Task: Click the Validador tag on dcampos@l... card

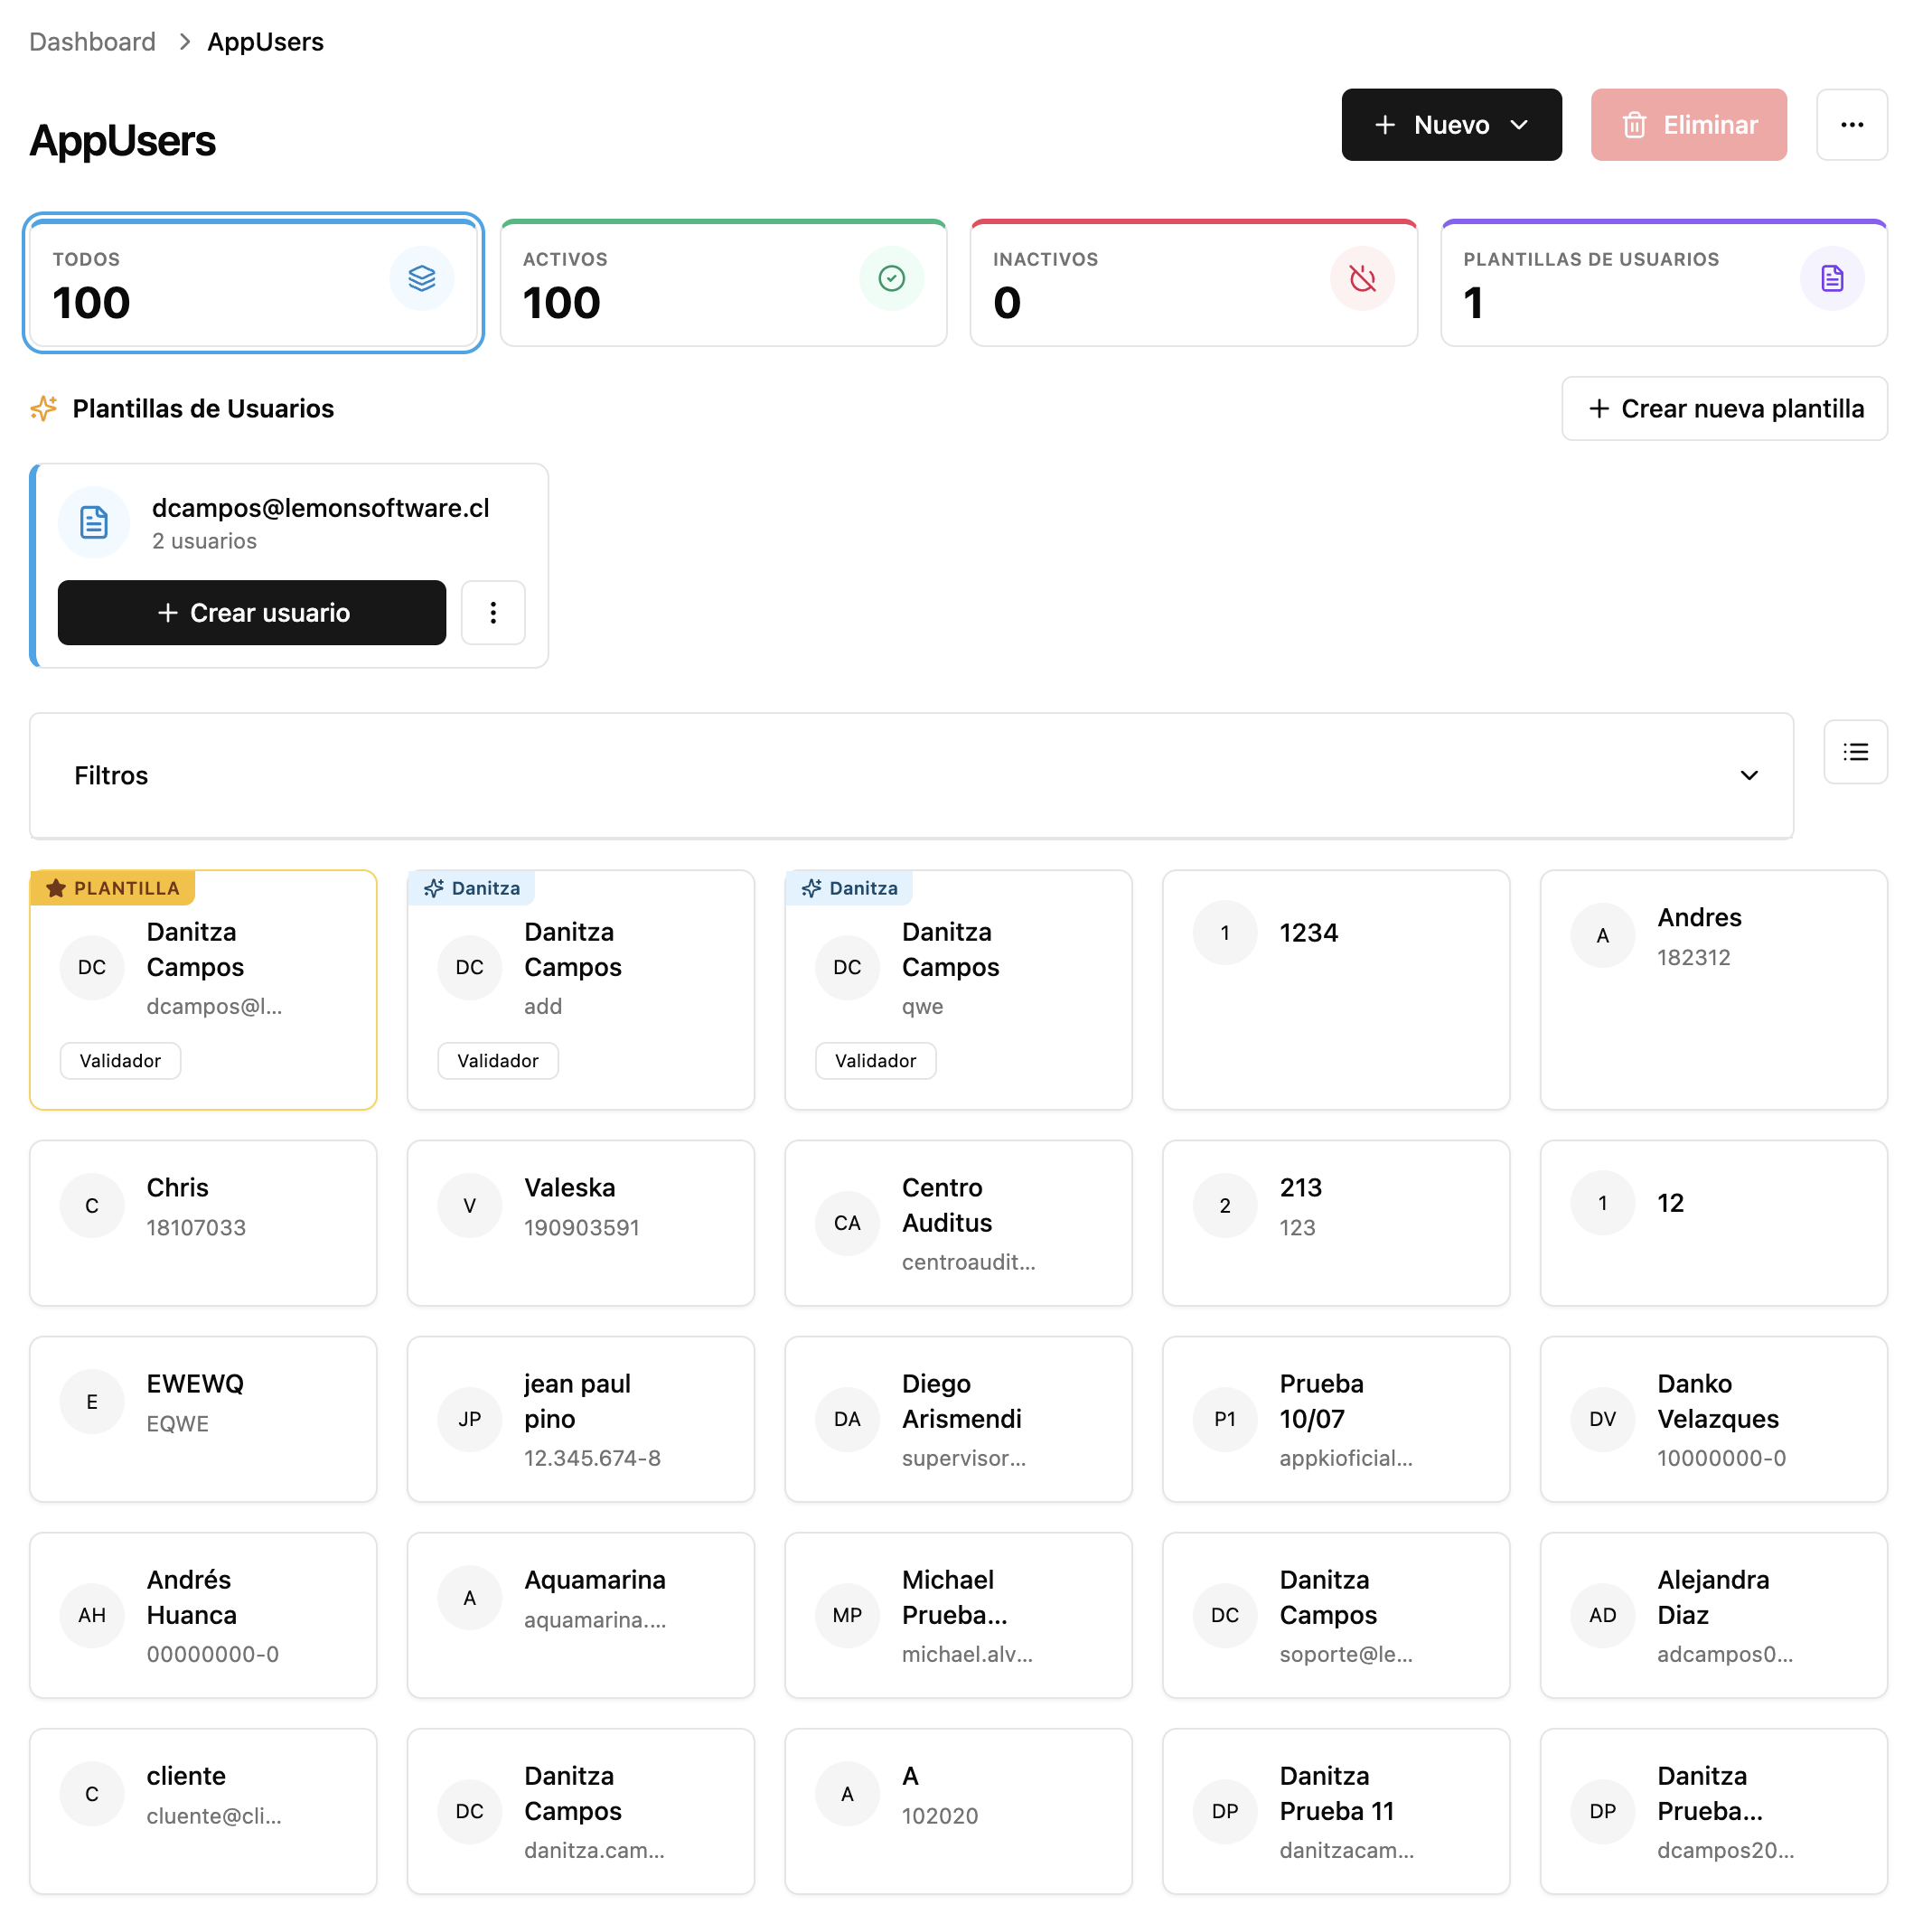Action: 120,1060
